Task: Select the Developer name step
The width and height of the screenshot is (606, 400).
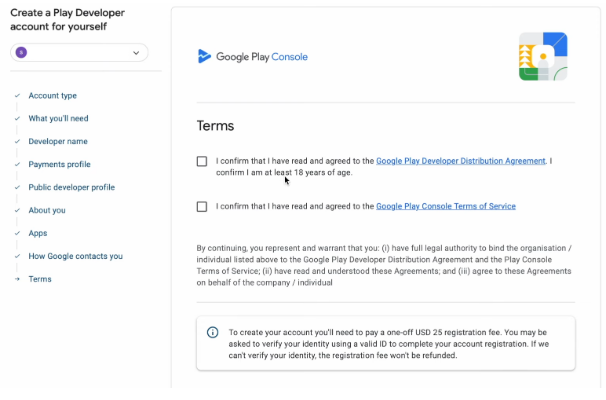Action: click(58, 142)
